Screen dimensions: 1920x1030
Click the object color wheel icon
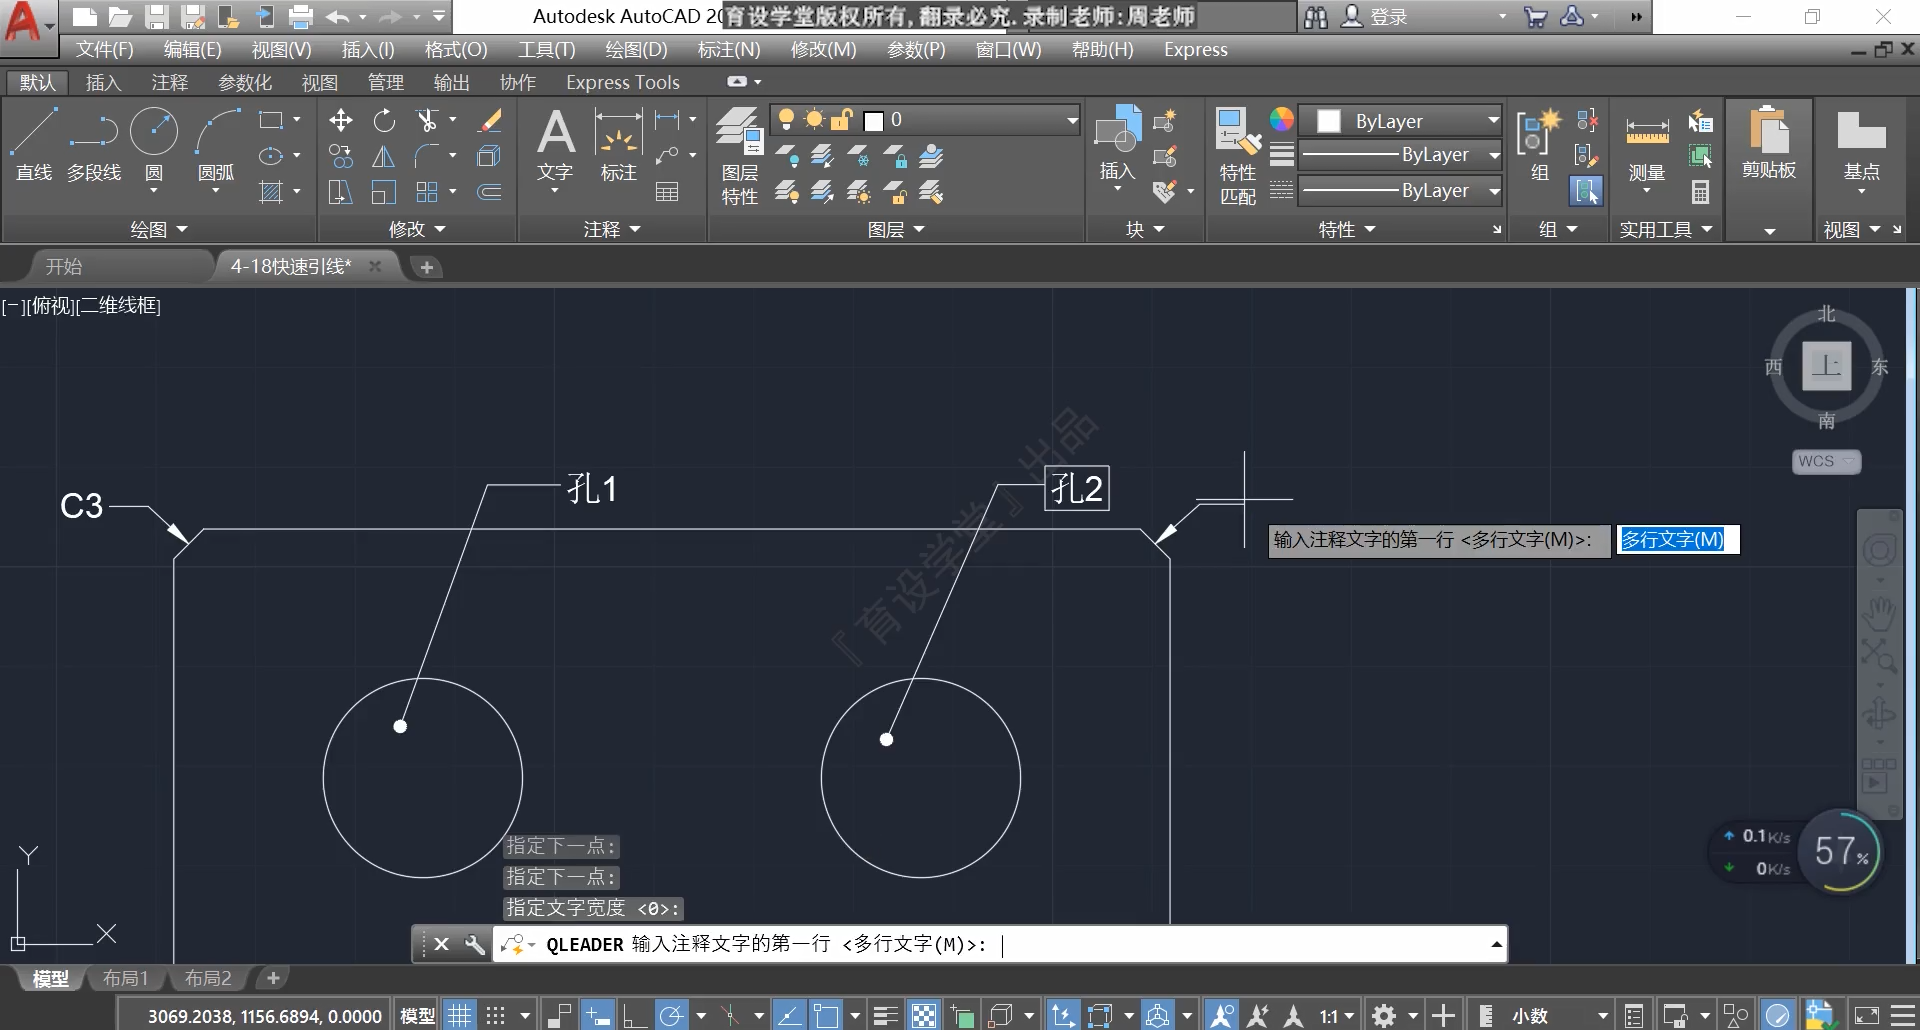click(1282, 120)
